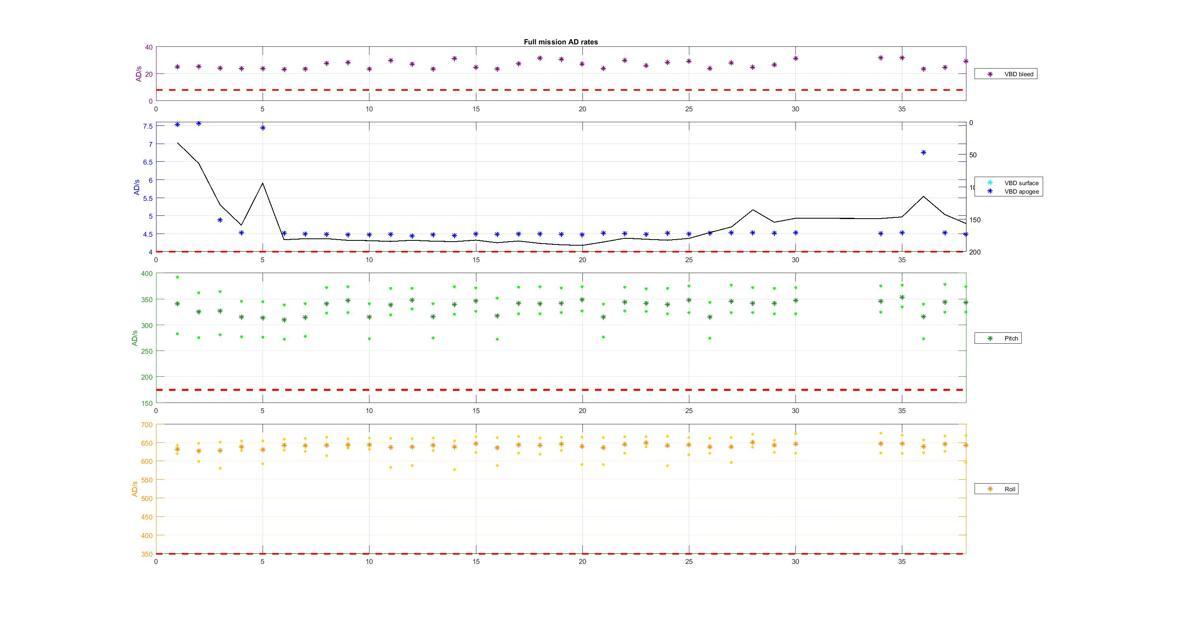This screenshot has width=1200, height=622.
Task: Select the VBD apogee legend entry
Action: [1009, 191]
